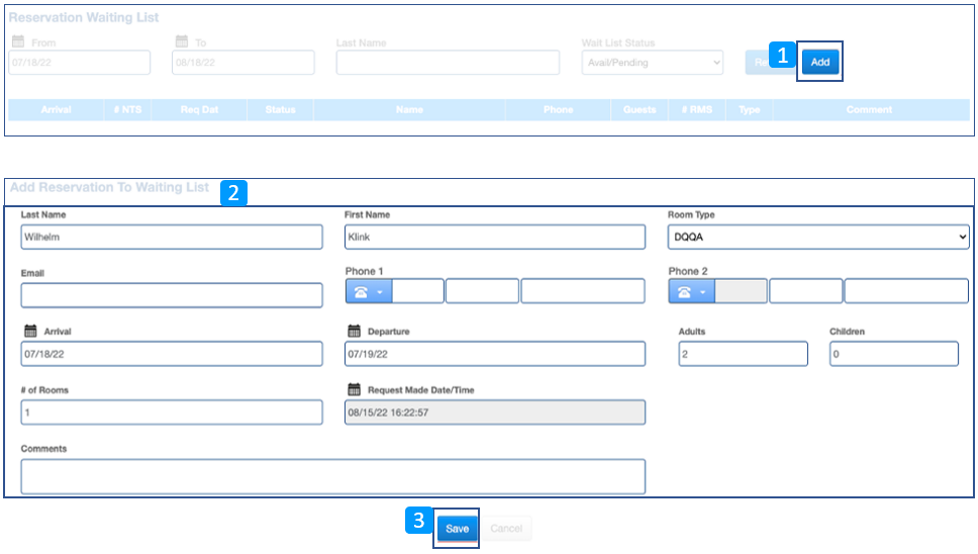Click the Departure calendar icon
The image size is (978, 554).
click(354, 331)
